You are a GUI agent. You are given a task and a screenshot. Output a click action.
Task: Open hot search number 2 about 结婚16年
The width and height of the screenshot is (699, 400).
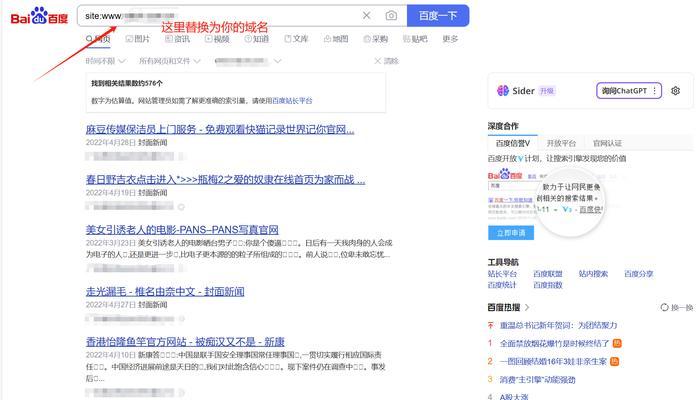[553, 362]
